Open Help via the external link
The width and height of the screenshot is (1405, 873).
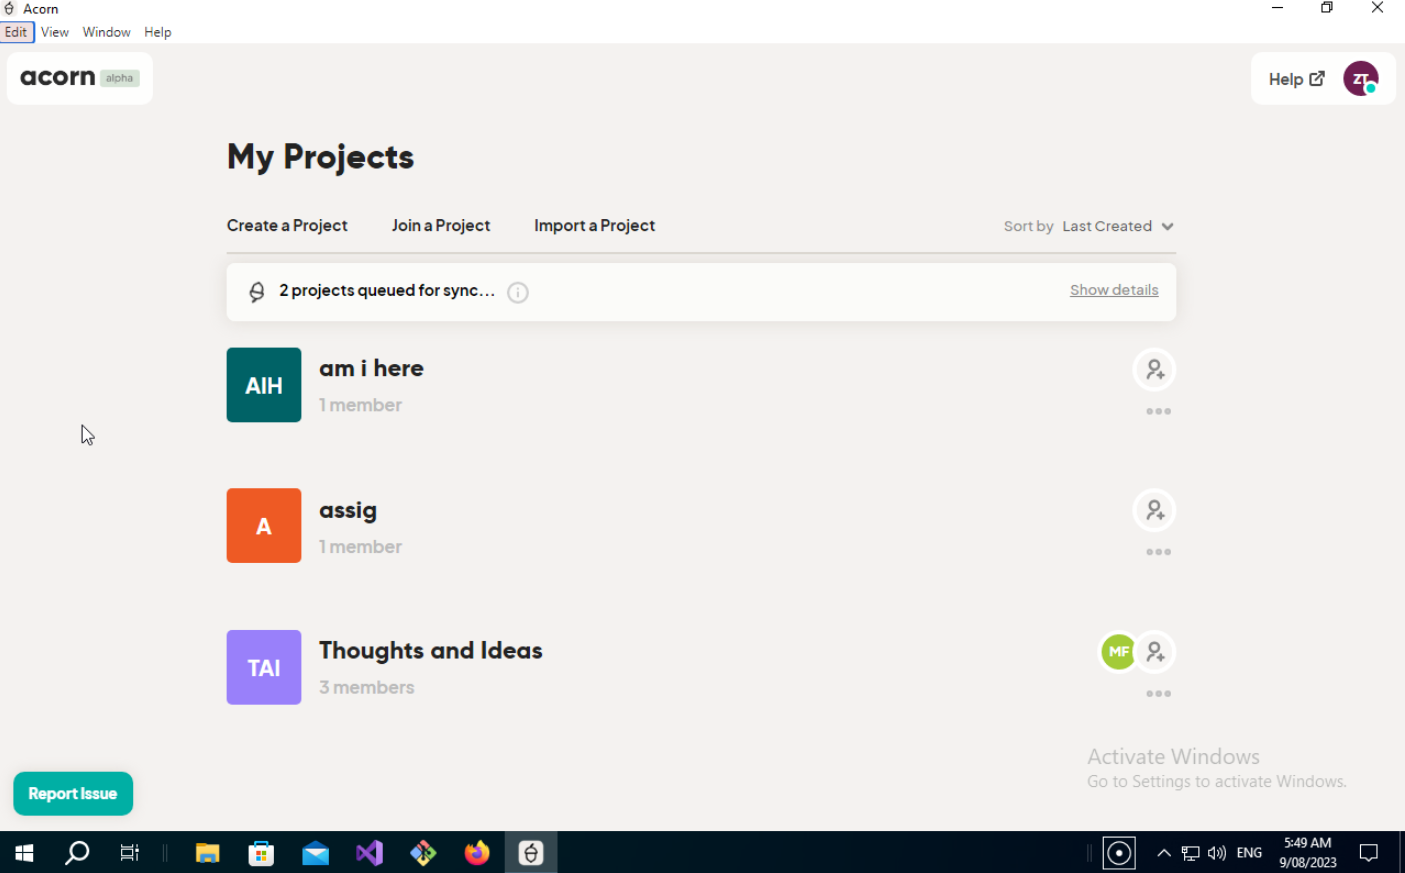click(x=1296, y=78)
